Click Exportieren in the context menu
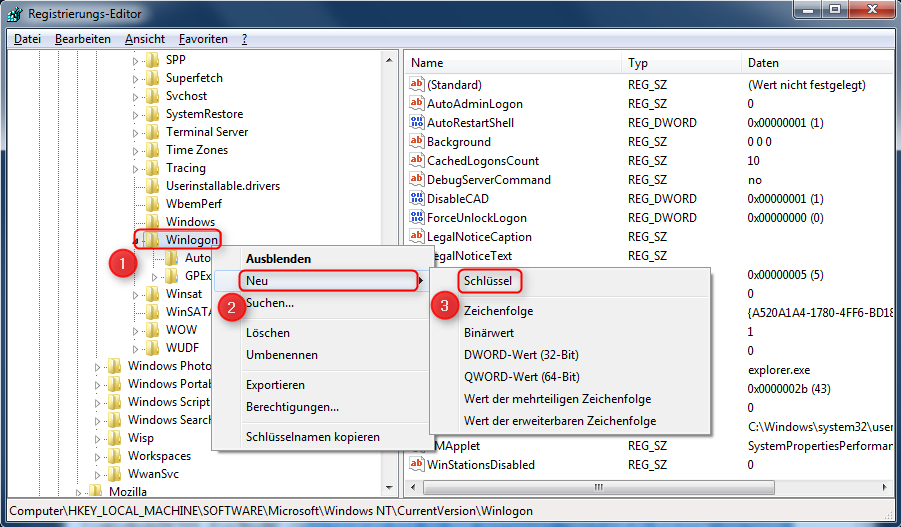Screen dimensions: 901x527 [x=275, y=385]
